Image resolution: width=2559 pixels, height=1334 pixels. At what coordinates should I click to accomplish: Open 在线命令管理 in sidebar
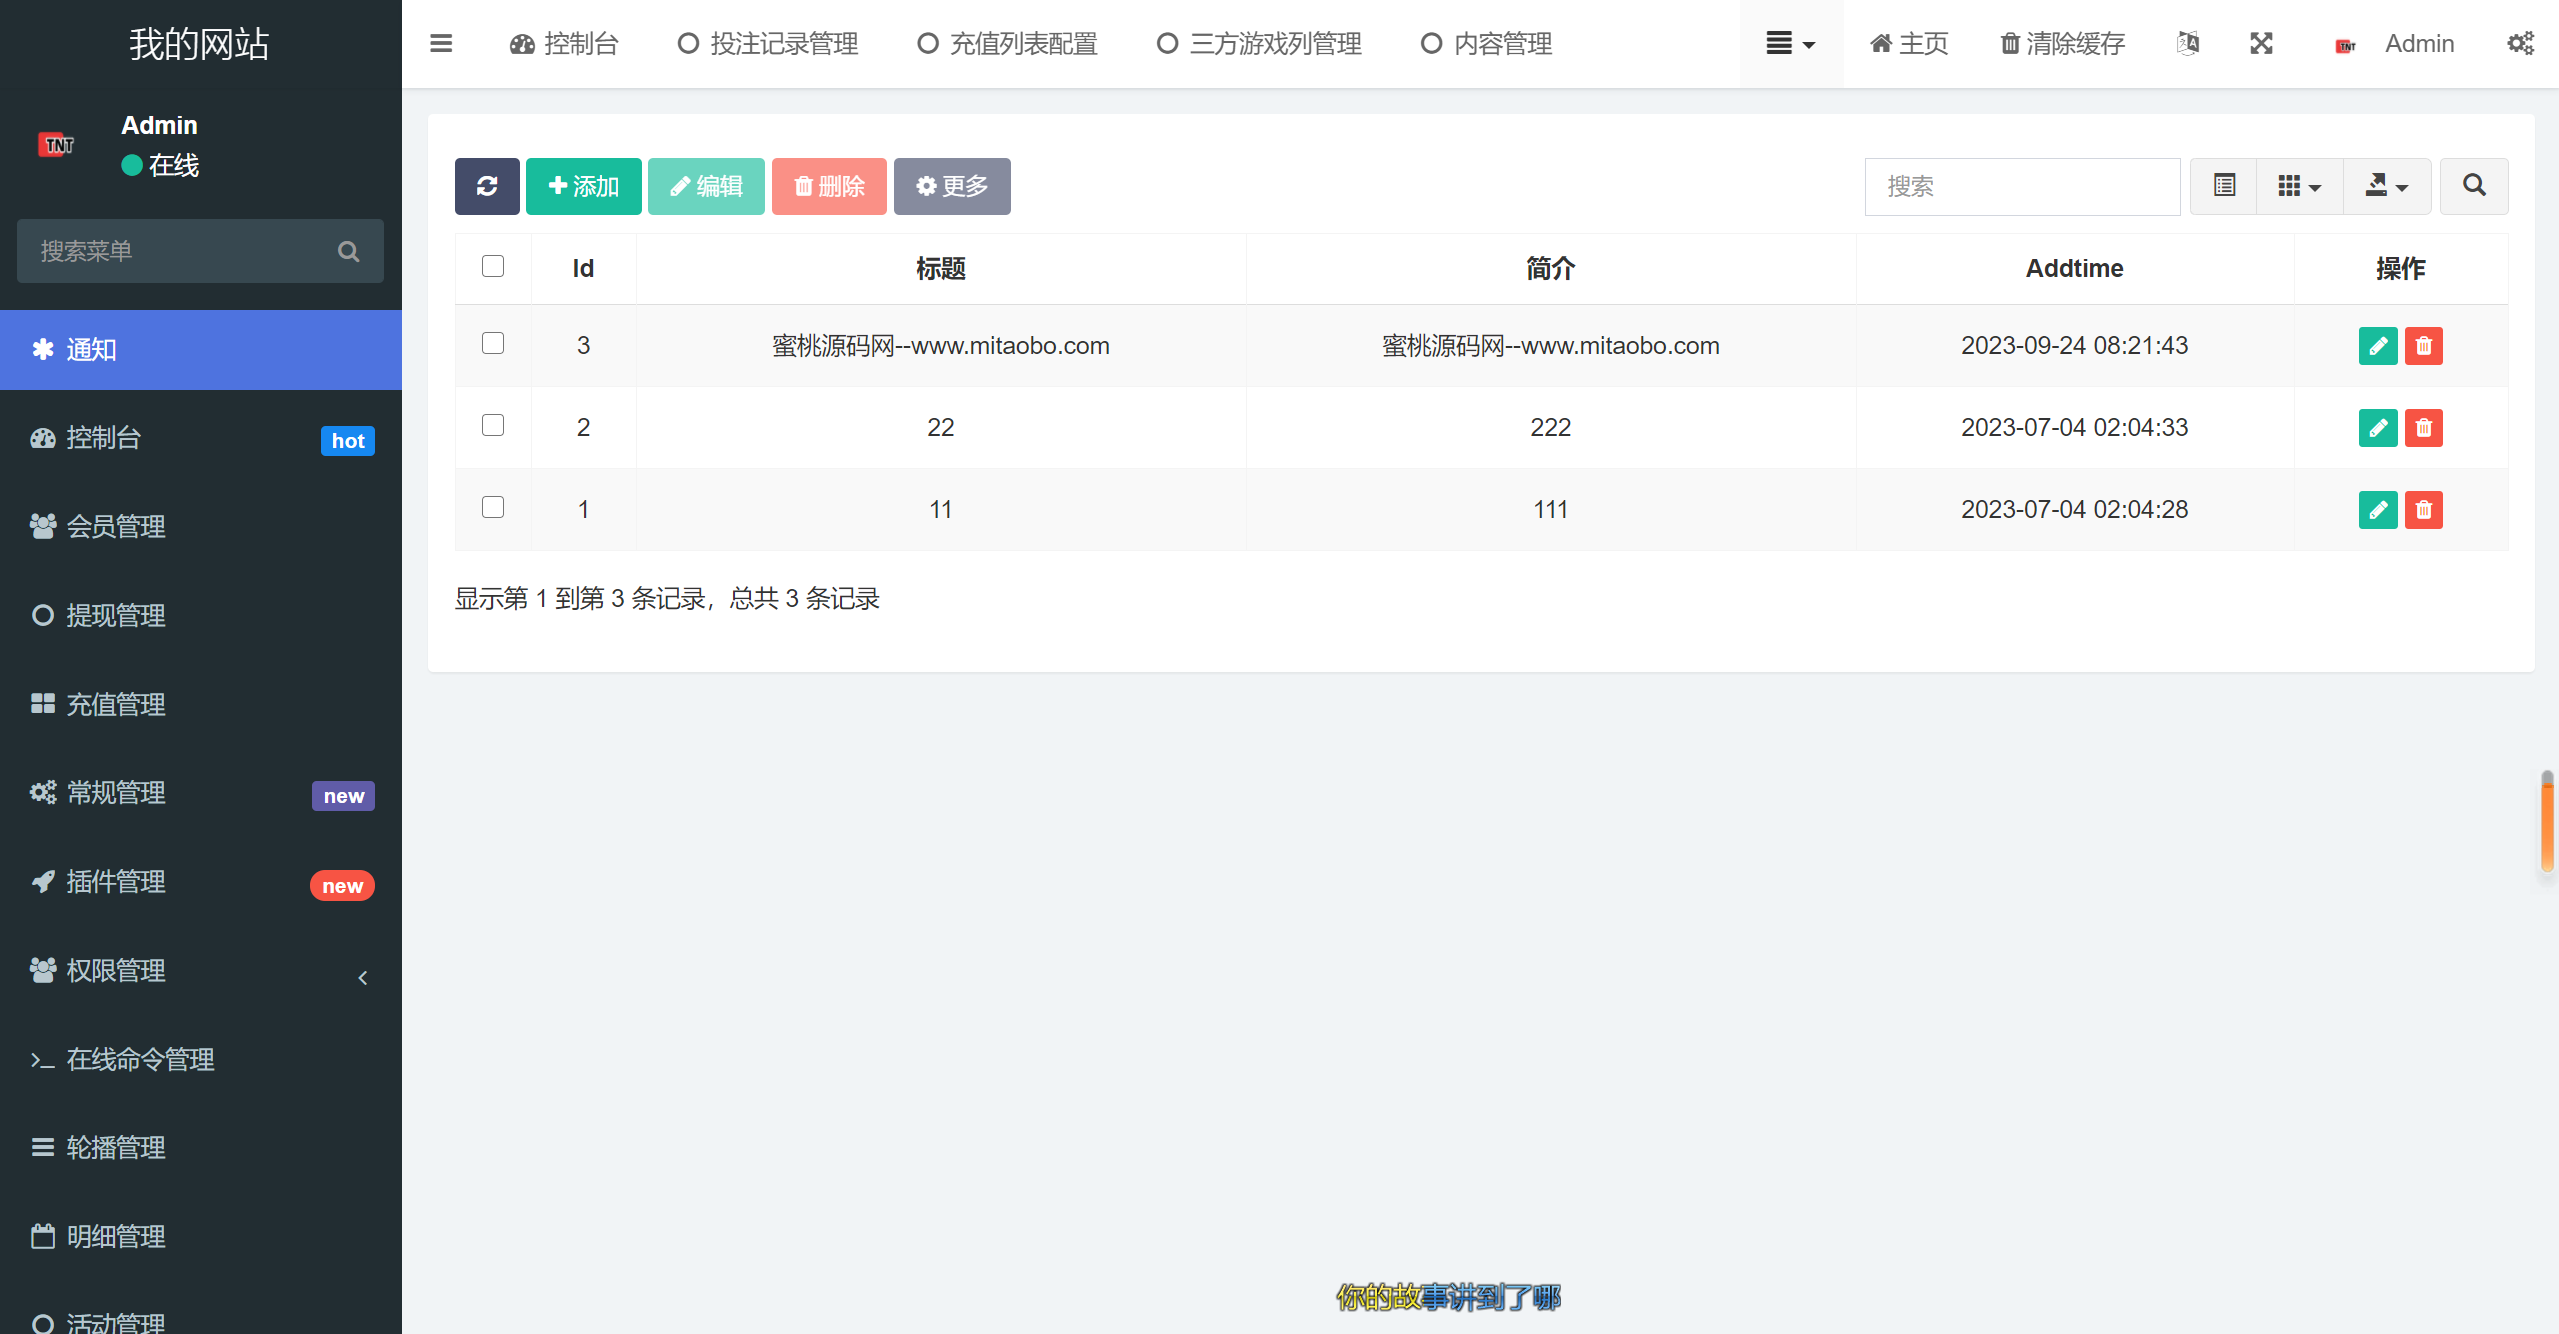[201, 1060]
